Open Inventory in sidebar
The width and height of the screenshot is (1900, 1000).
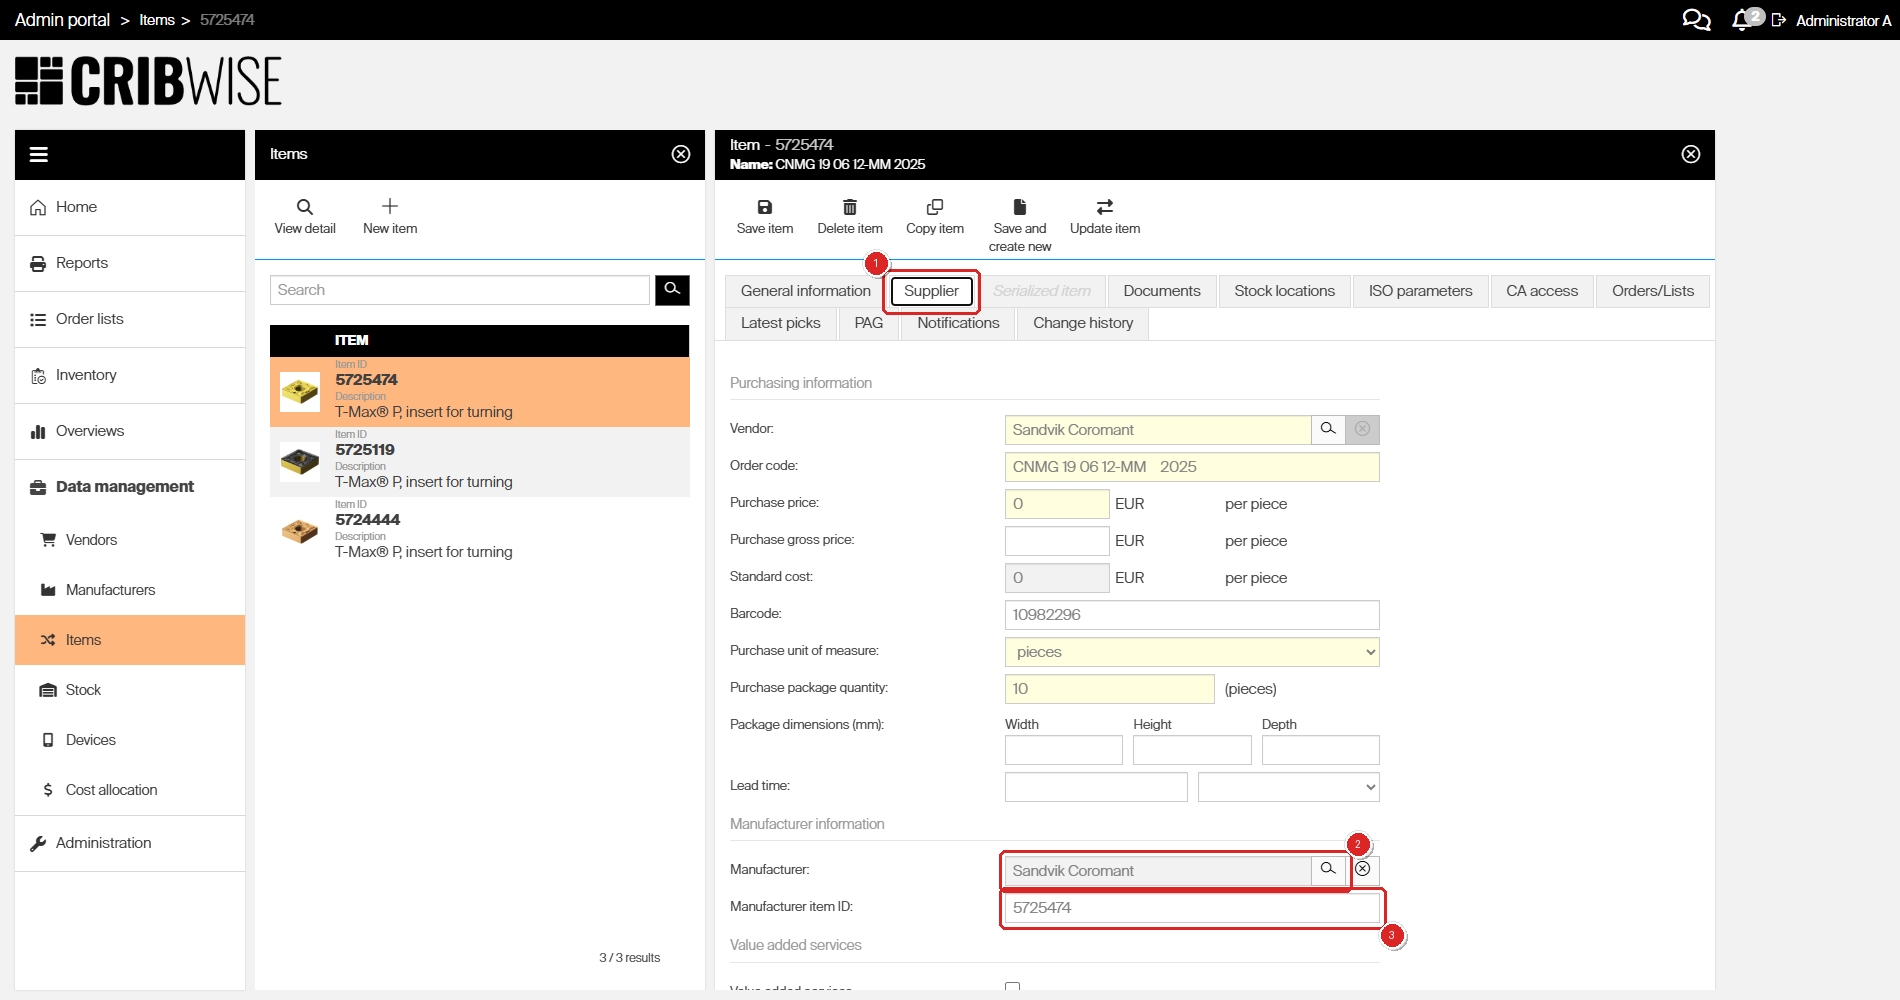click(x=130, y=375)
